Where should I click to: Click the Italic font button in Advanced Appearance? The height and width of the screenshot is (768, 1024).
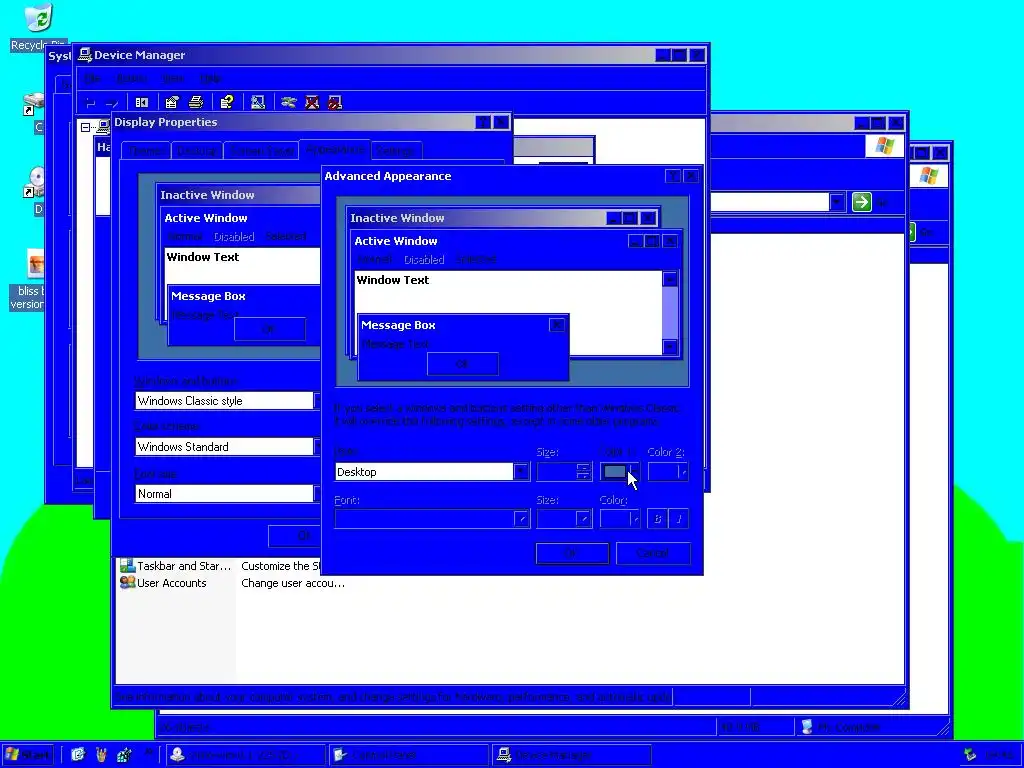(x=679, y=519)
